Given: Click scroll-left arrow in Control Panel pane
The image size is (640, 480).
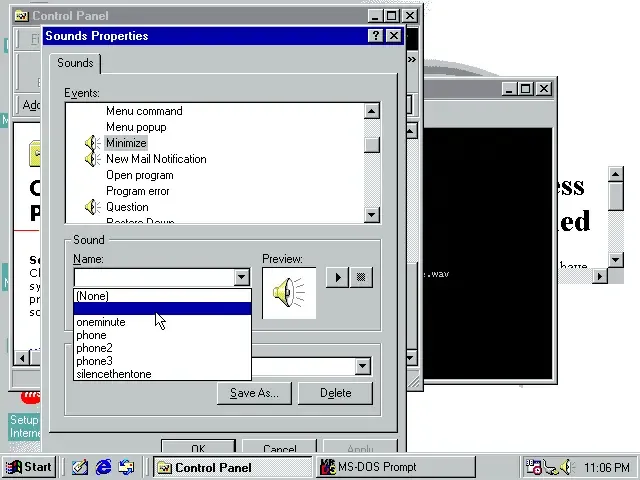Looking at the screenshot, I should 22,358.
